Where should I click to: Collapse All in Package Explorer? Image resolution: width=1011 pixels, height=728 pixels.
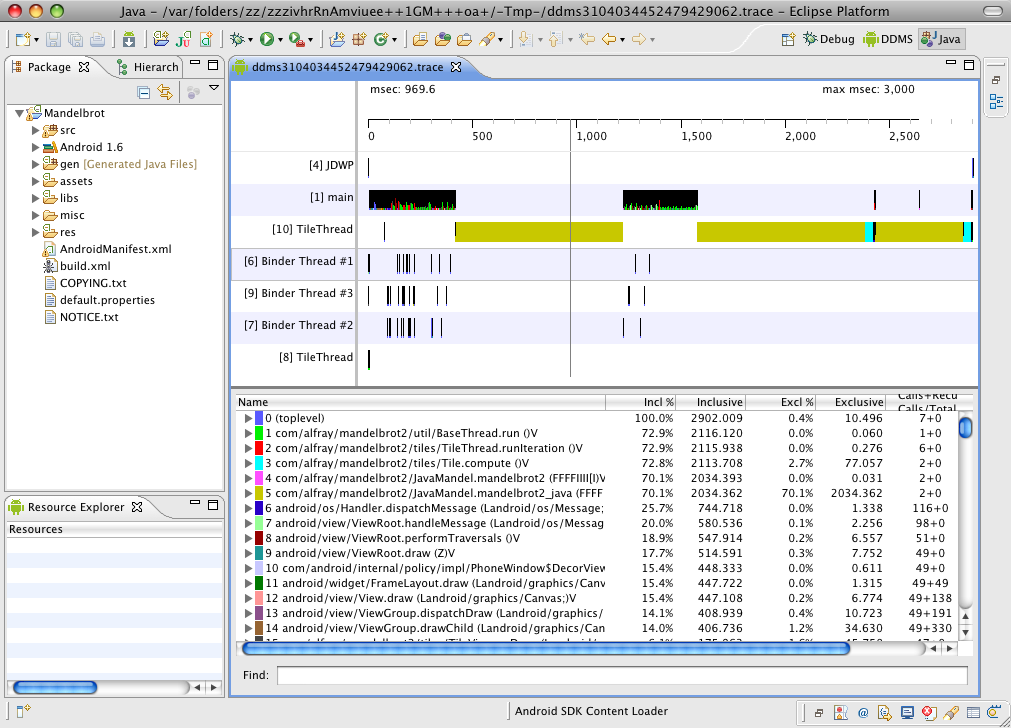tap(144, 92)
